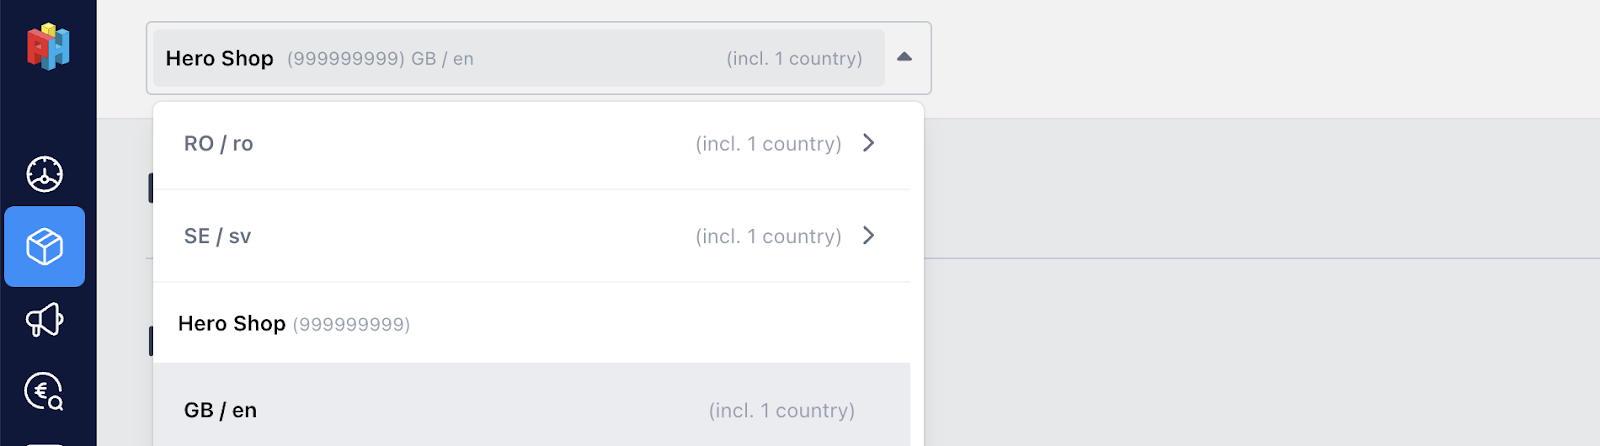The height and width of the screenshot is (446, 1600).
Task: Click Hero Shop name in selector field
Action: coord(220,58)
